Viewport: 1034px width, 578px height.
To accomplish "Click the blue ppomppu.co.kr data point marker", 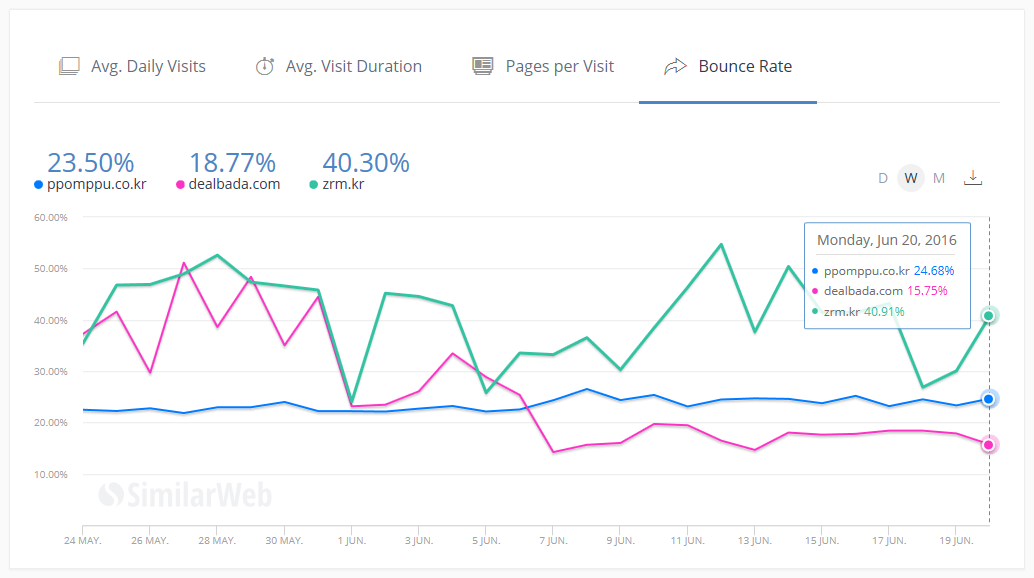I will 989,399.
